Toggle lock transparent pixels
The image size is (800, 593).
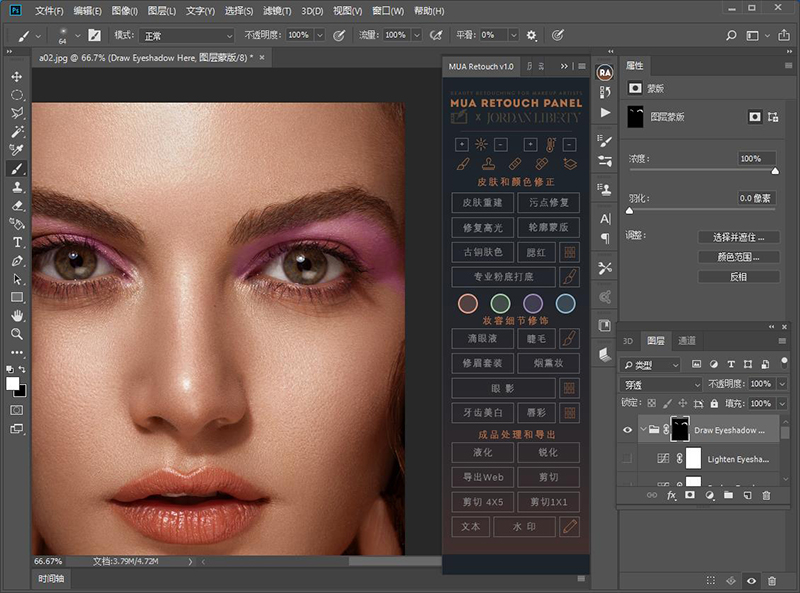[652, 403]
